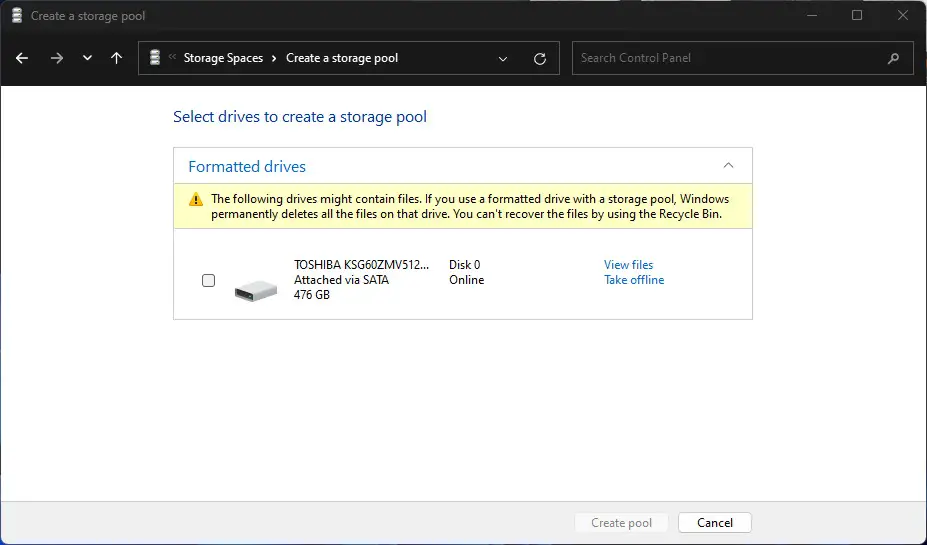The width and height of the screenshot is (927, 545).
Task: Click the Take offline link
Action: [634, 280]
